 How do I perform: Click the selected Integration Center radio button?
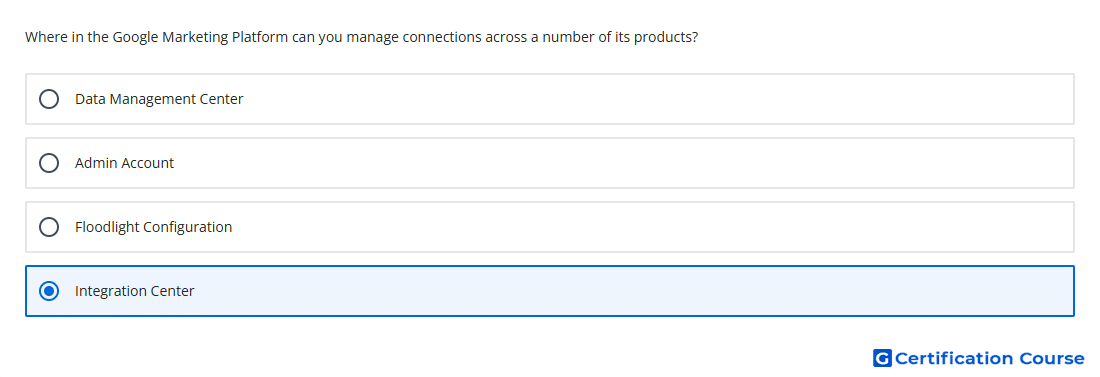(x=49, y=291)
